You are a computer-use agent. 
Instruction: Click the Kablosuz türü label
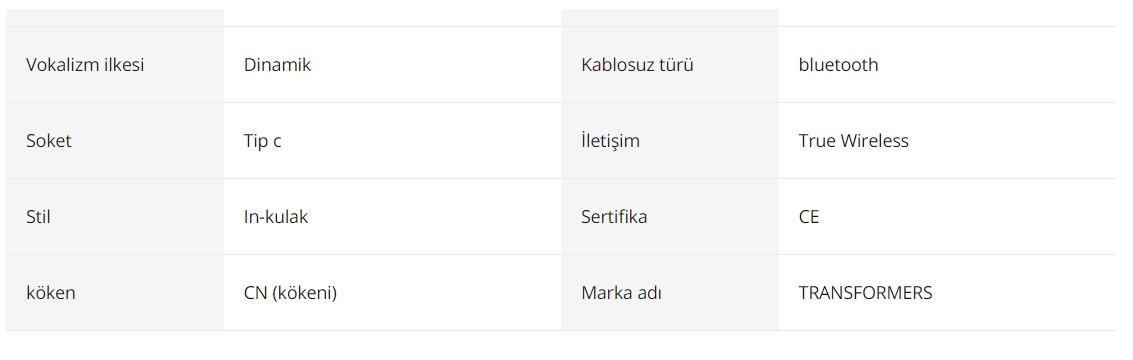[637, 65]
